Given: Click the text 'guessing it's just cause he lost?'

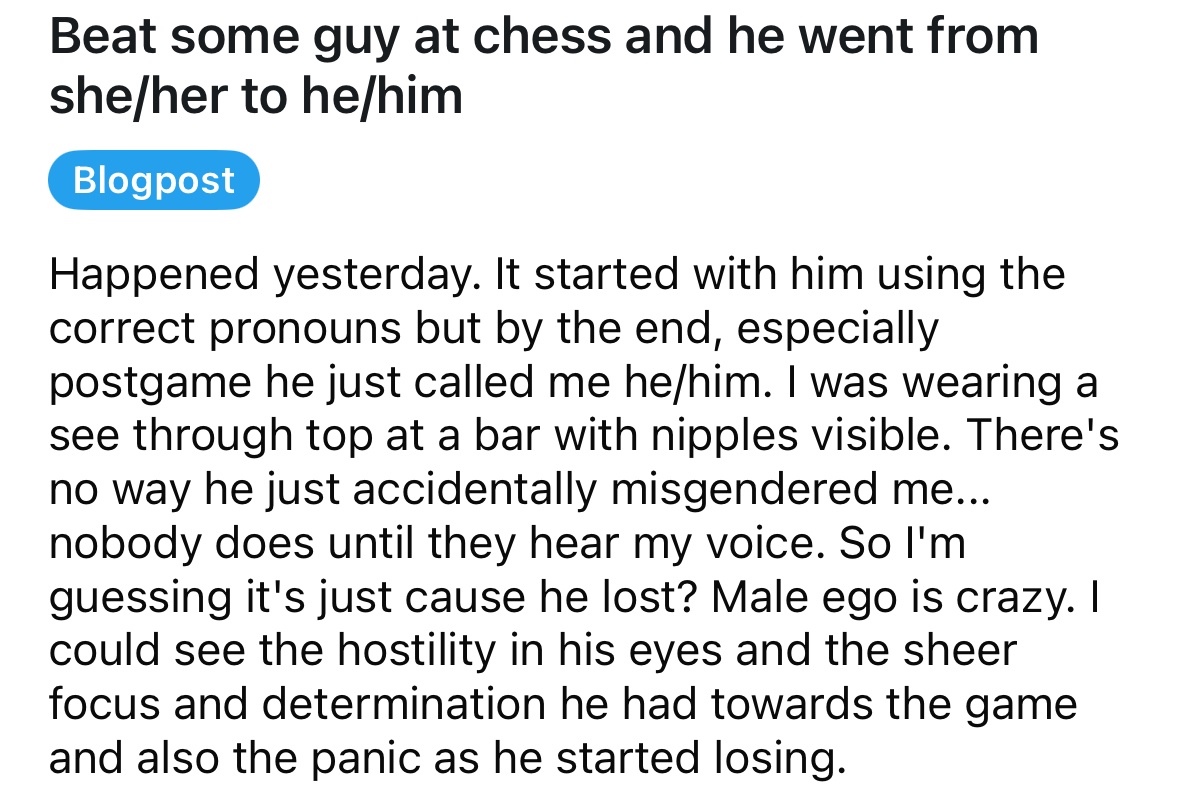Looking at the screenshot, I should 374,597.
